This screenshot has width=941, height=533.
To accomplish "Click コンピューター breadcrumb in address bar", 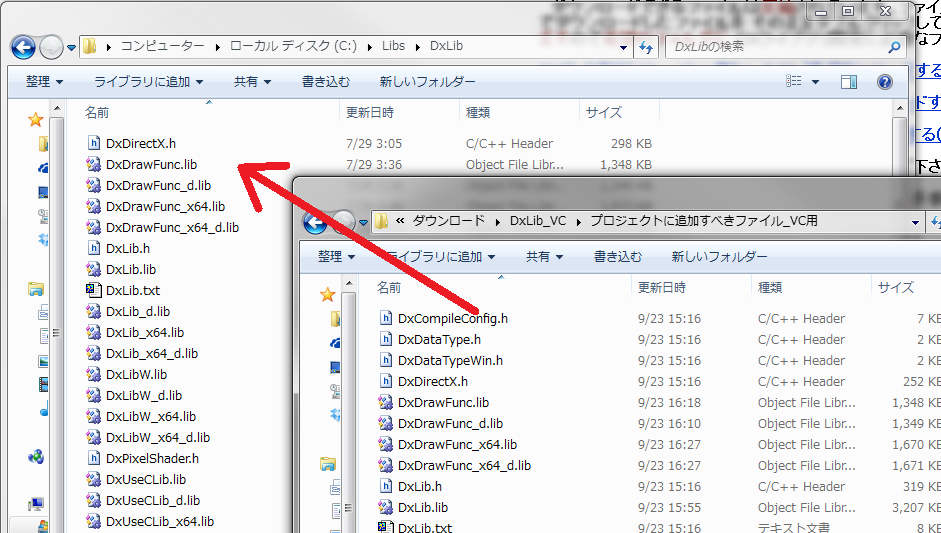I will (163, 46).
